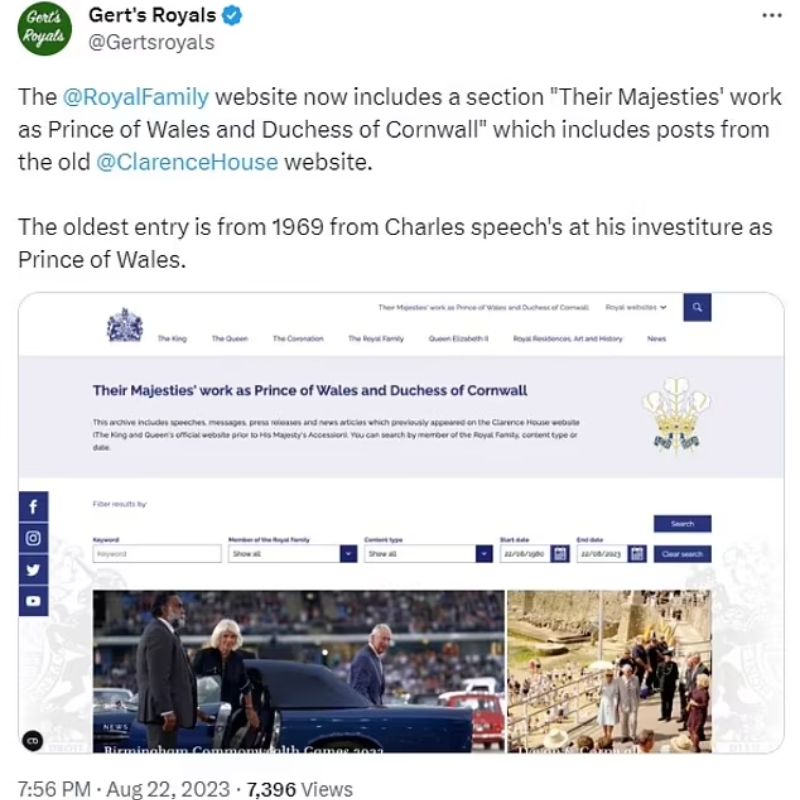The image size is (800, 800).
Task: Open The King menu item
Action: pos(172,339)
